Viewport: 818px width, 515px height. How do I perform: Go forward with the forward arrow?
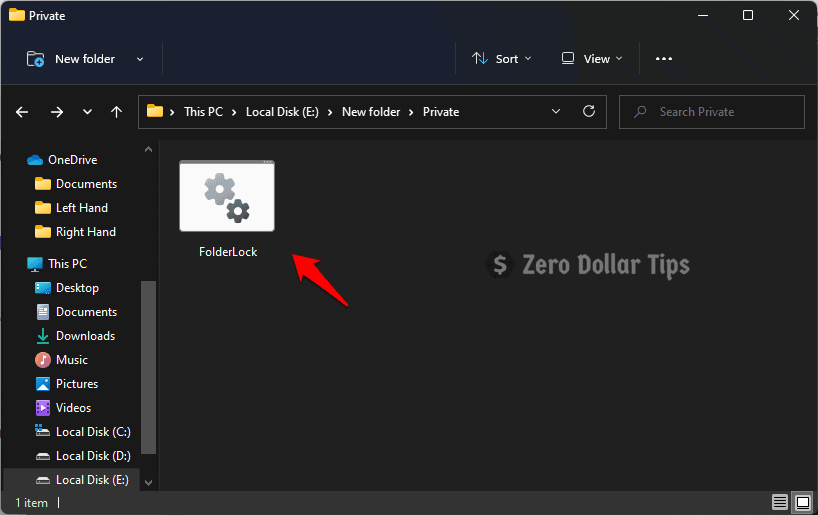(57, 112)
